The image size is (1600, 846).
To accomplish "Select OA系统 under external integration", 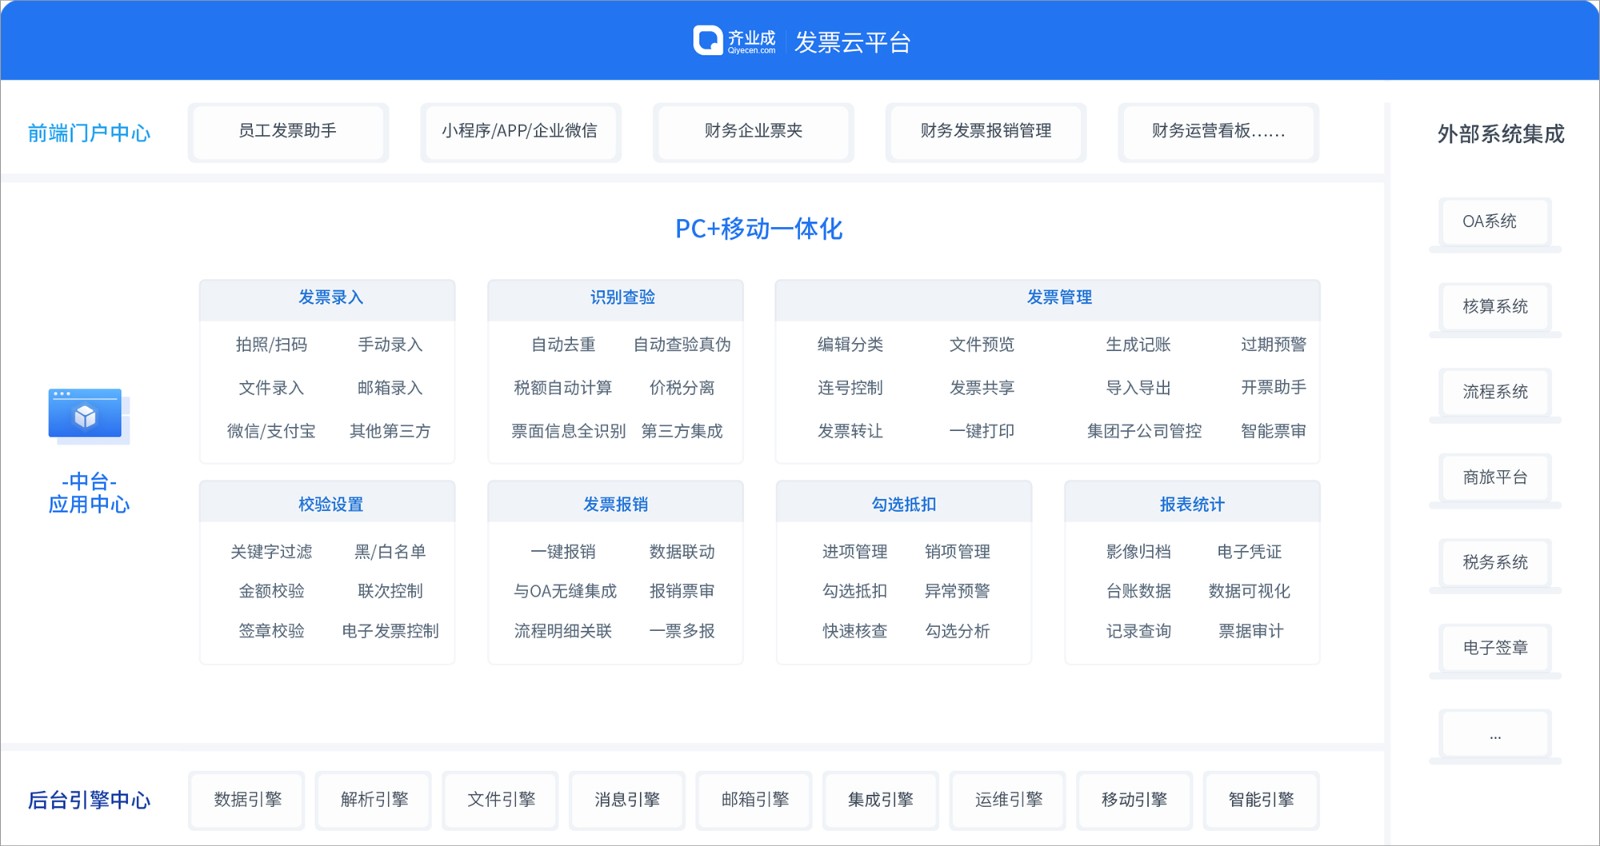I will pyautogui.click(x=1495, y=222).
